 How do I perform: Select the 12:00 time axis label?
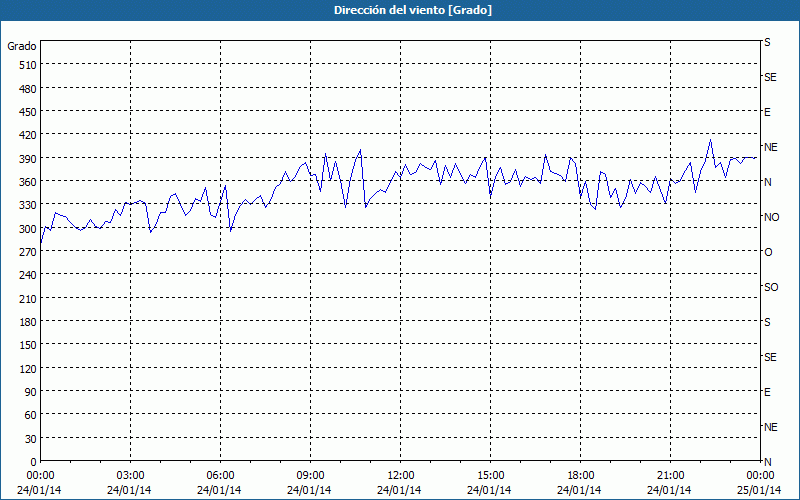tap(401, 476)
